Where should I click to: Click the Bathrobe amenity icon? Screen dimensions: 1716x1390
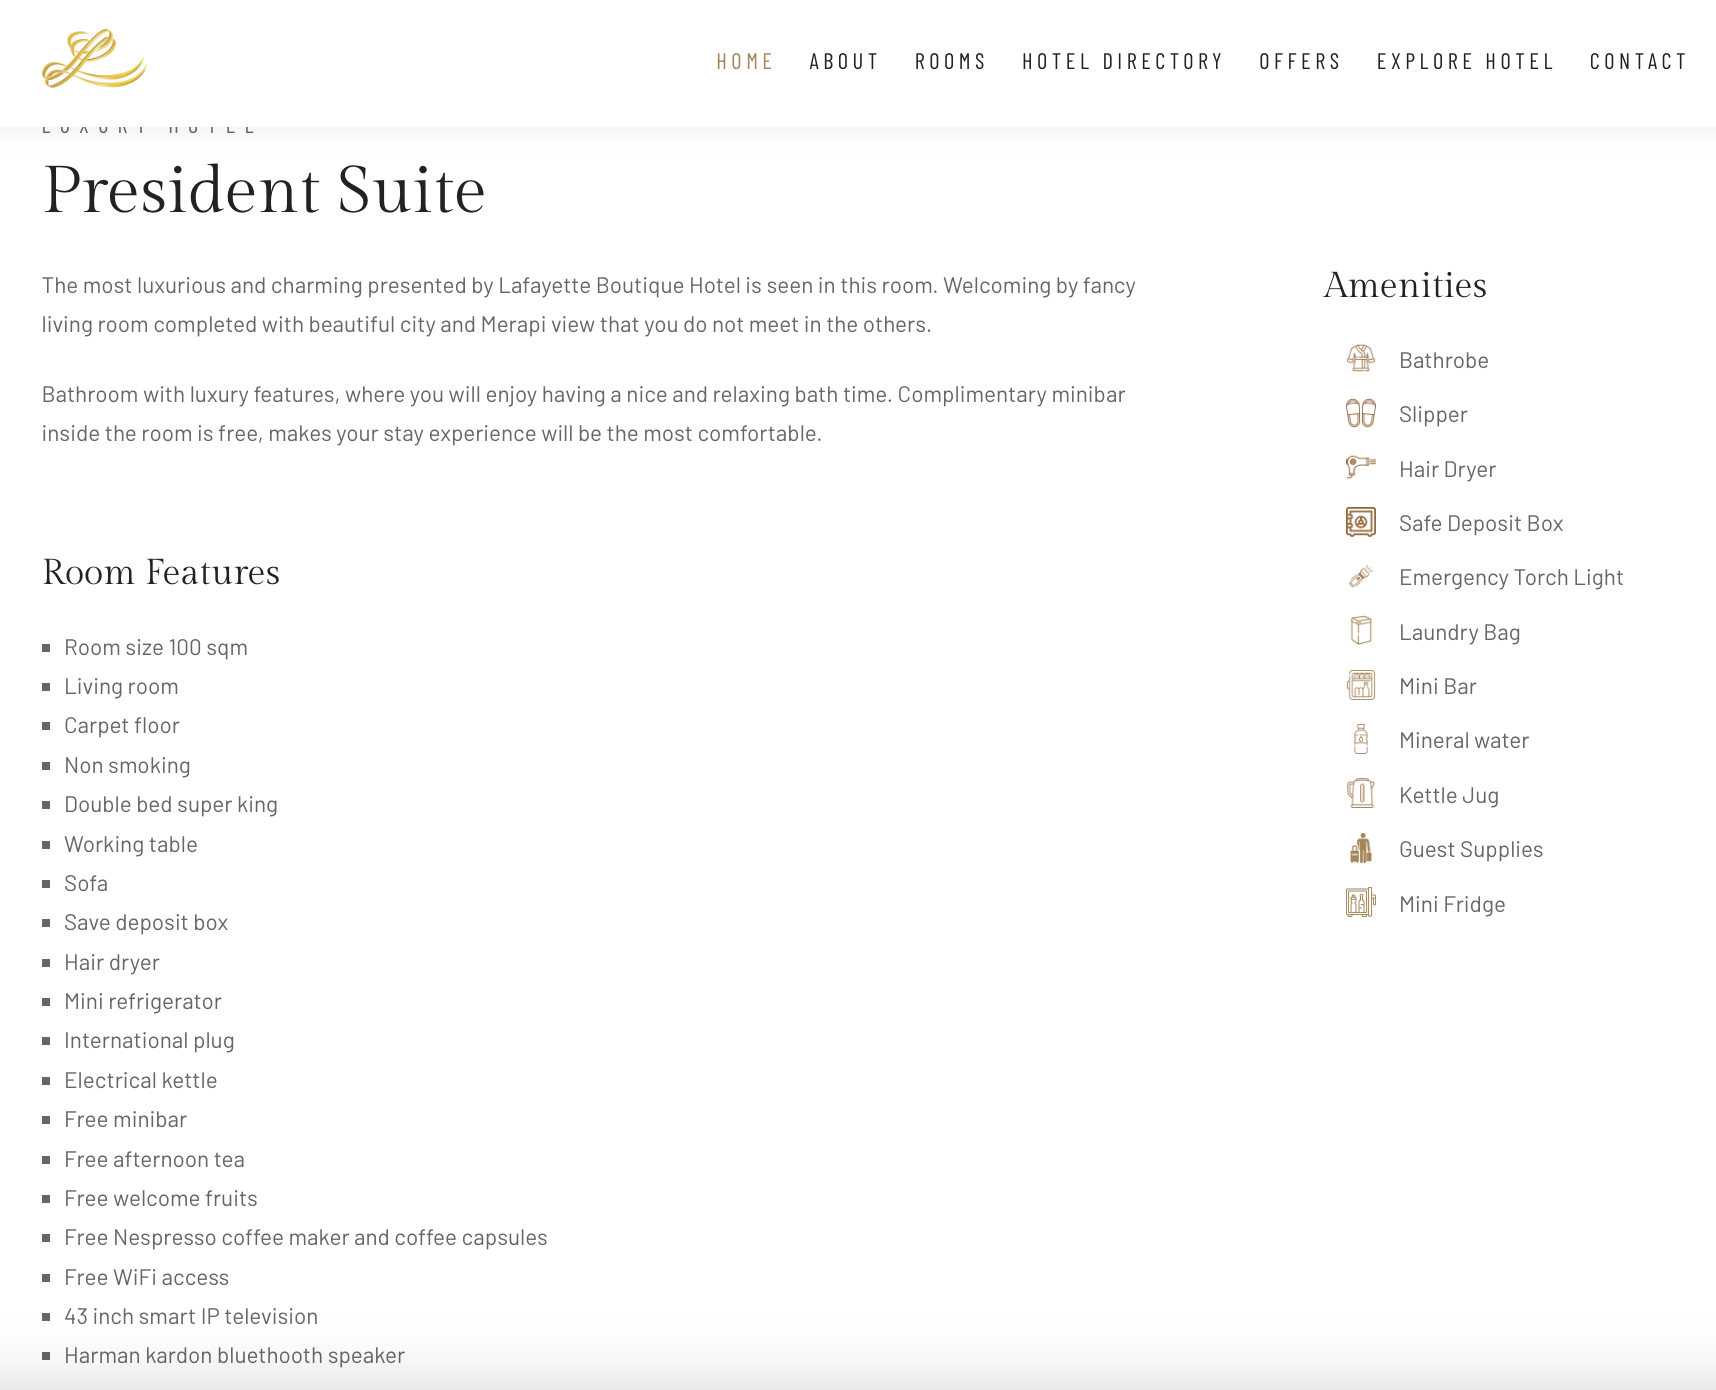pyautogui.click(x=1360, y=359)
